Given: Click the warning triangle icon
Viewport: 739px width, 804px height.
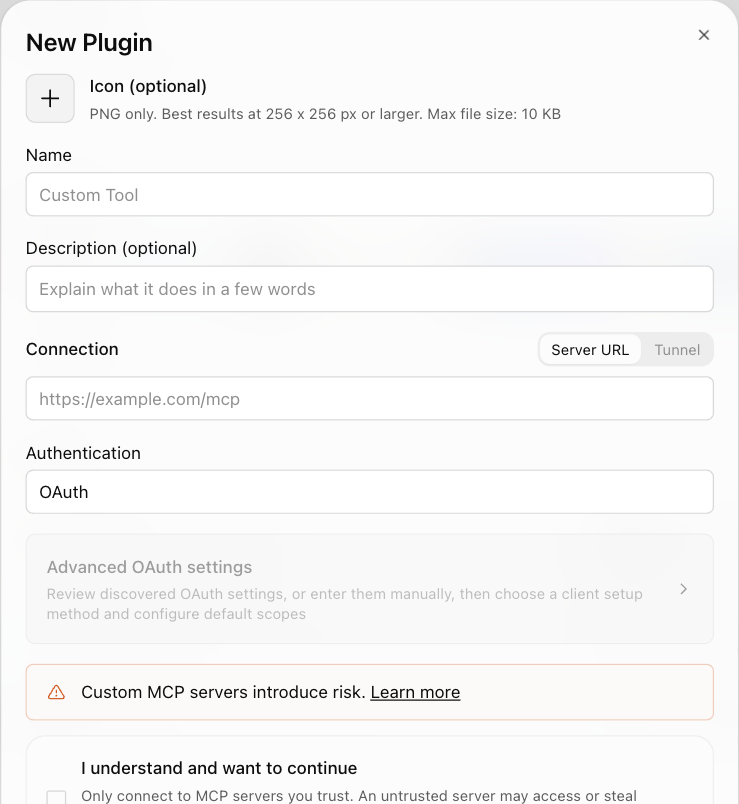Looking at the screenshot, I should click(56, 692).
